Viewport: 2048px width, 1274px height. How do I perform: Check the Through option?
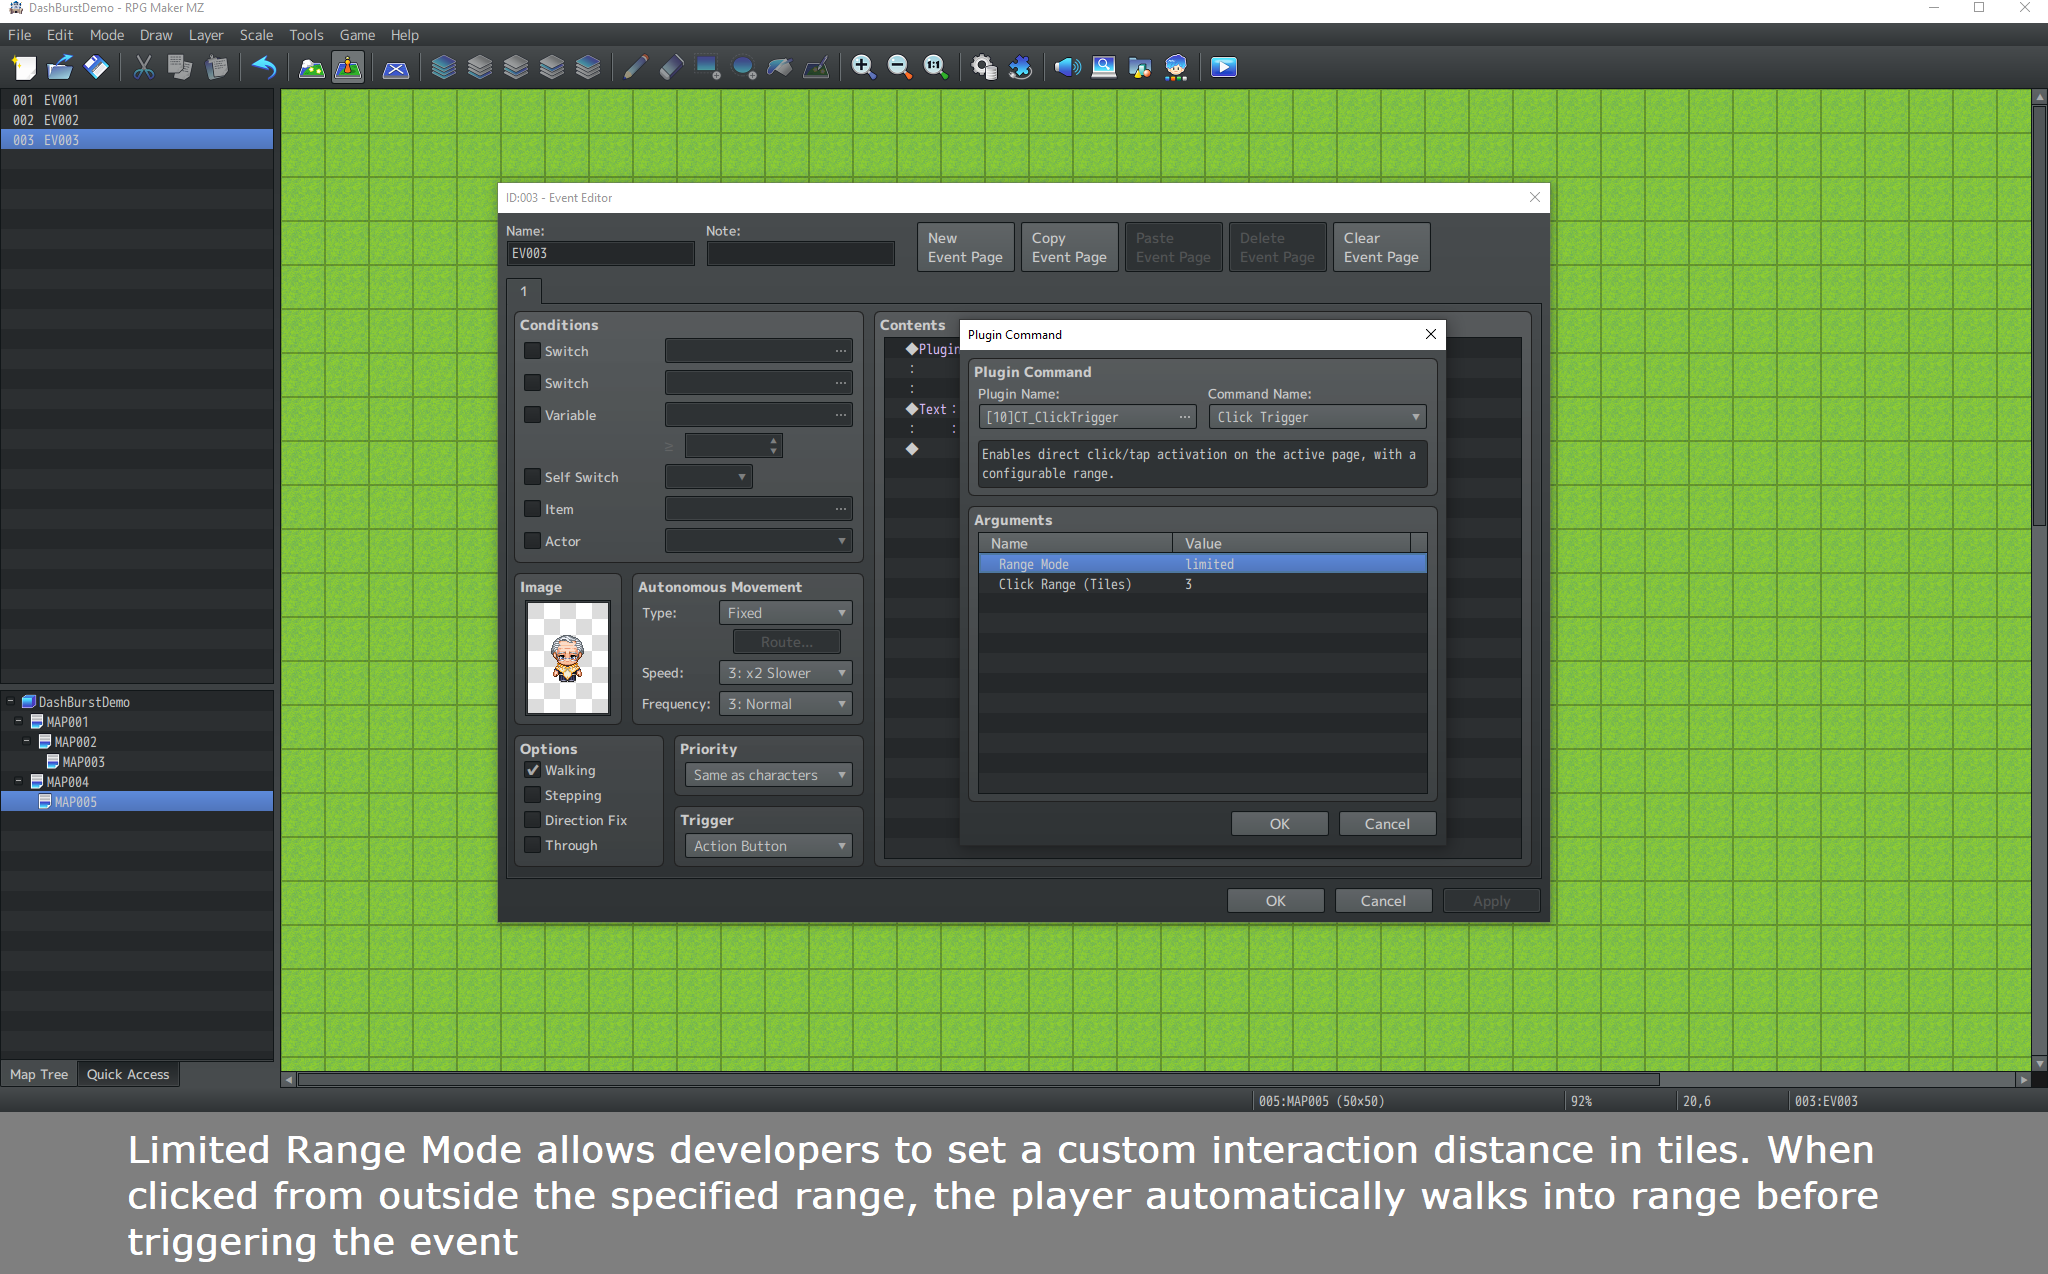pyautogui.click(x=533, y=845)
